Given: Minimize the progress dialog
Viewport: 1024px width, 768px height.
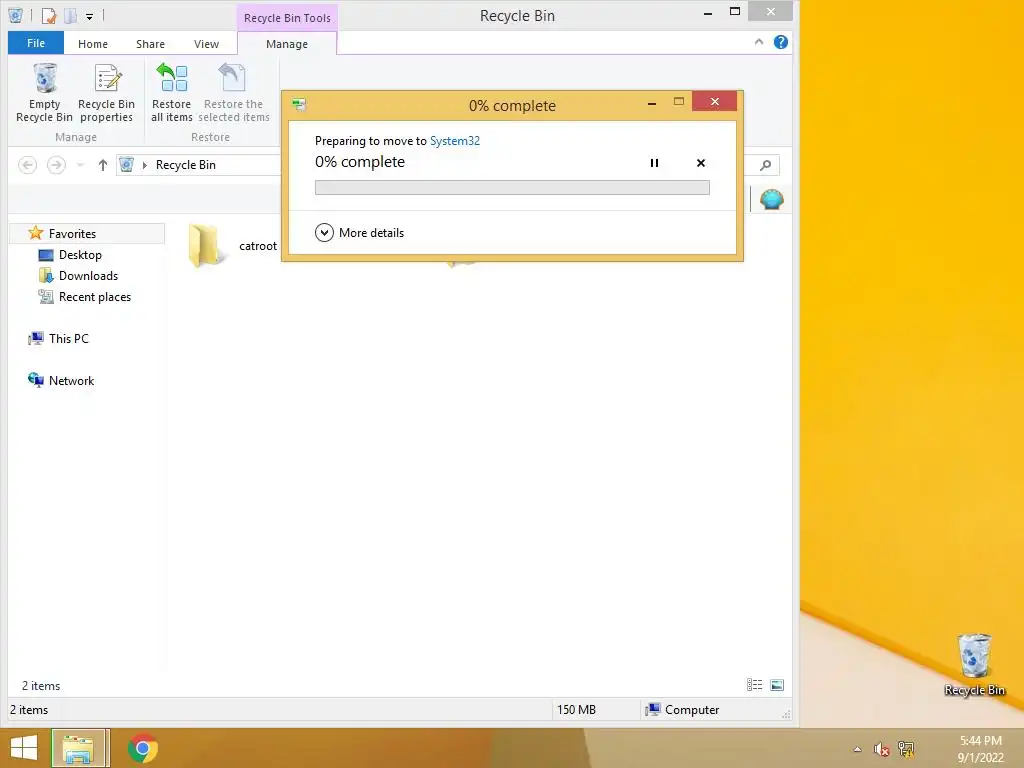Looking at the screenshot, I should 651,103.
